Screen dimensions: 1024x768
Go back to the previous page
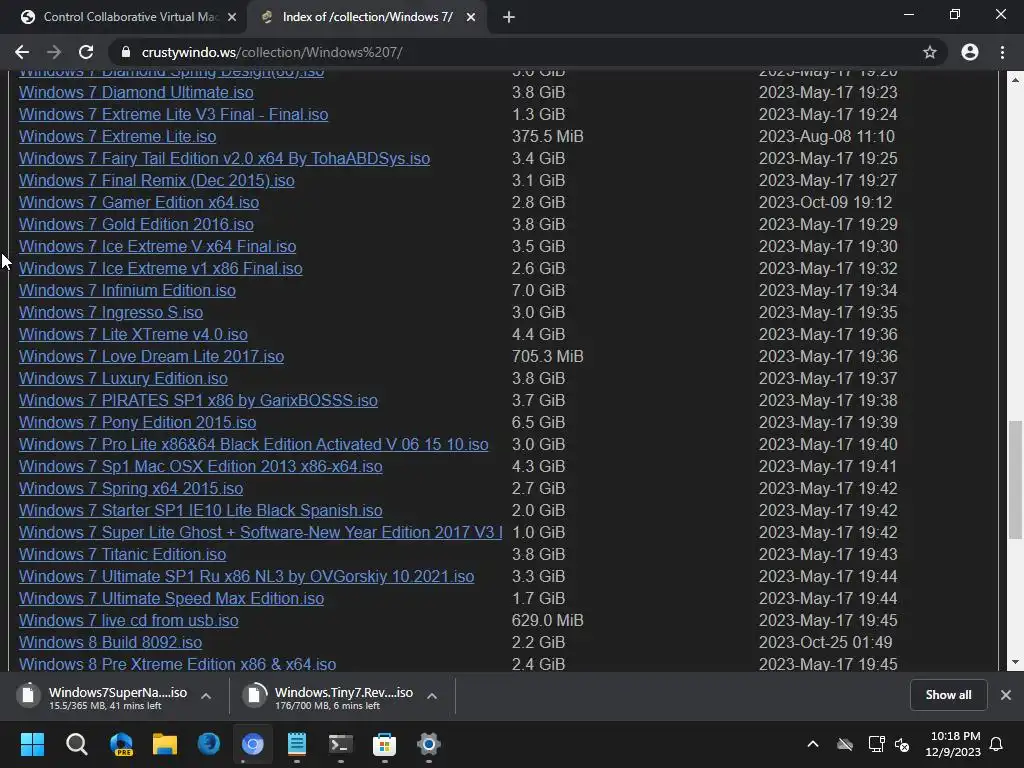click(x=22, y=52)
